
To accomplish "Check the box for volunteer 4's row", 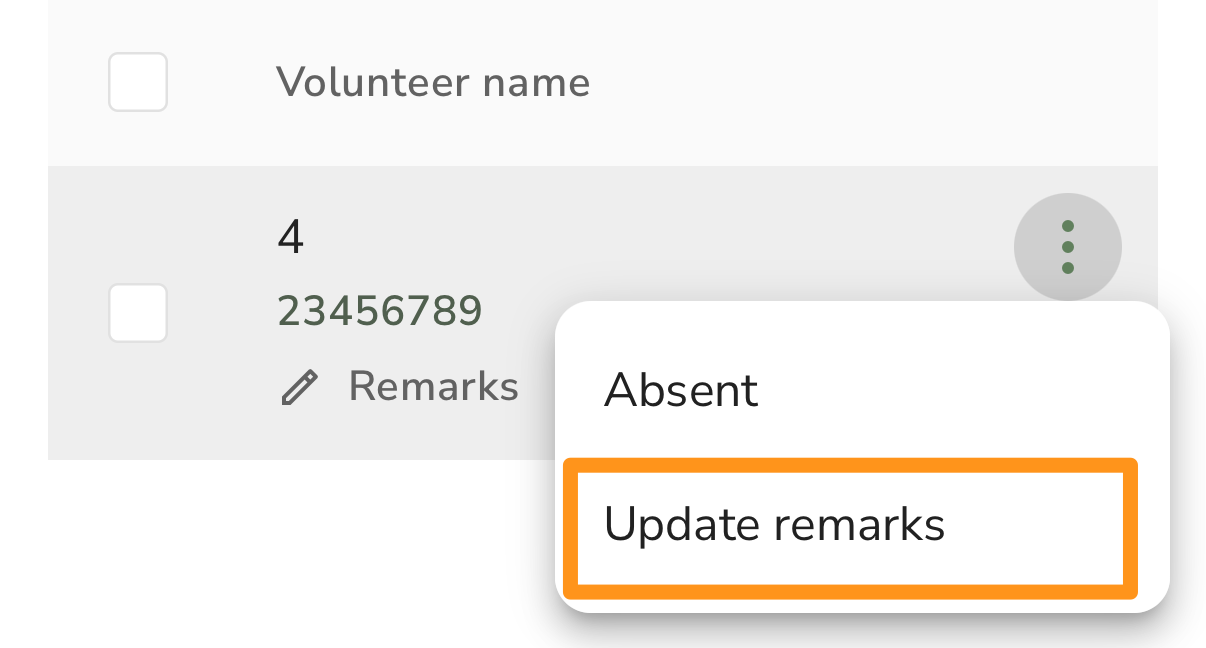I will pyautogui.click(x=138, y=313).
